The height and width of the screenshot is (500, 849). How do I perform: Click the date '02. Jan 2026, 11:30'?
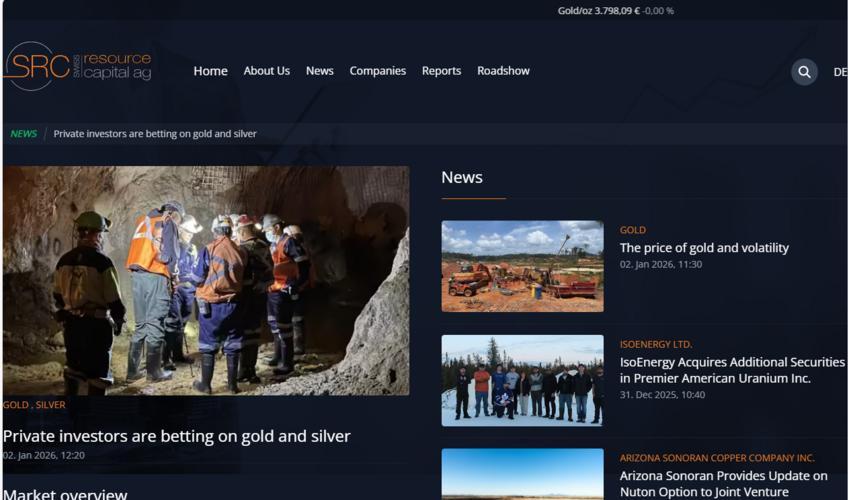661,264
